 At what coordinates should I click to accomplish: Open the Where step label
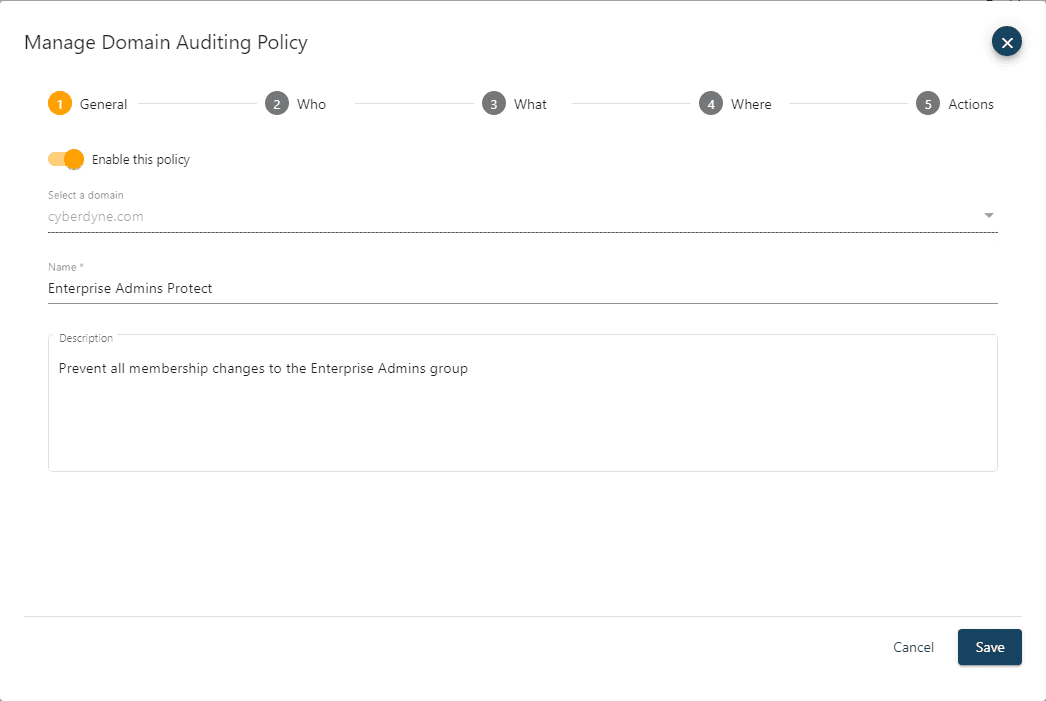(751, 104)
